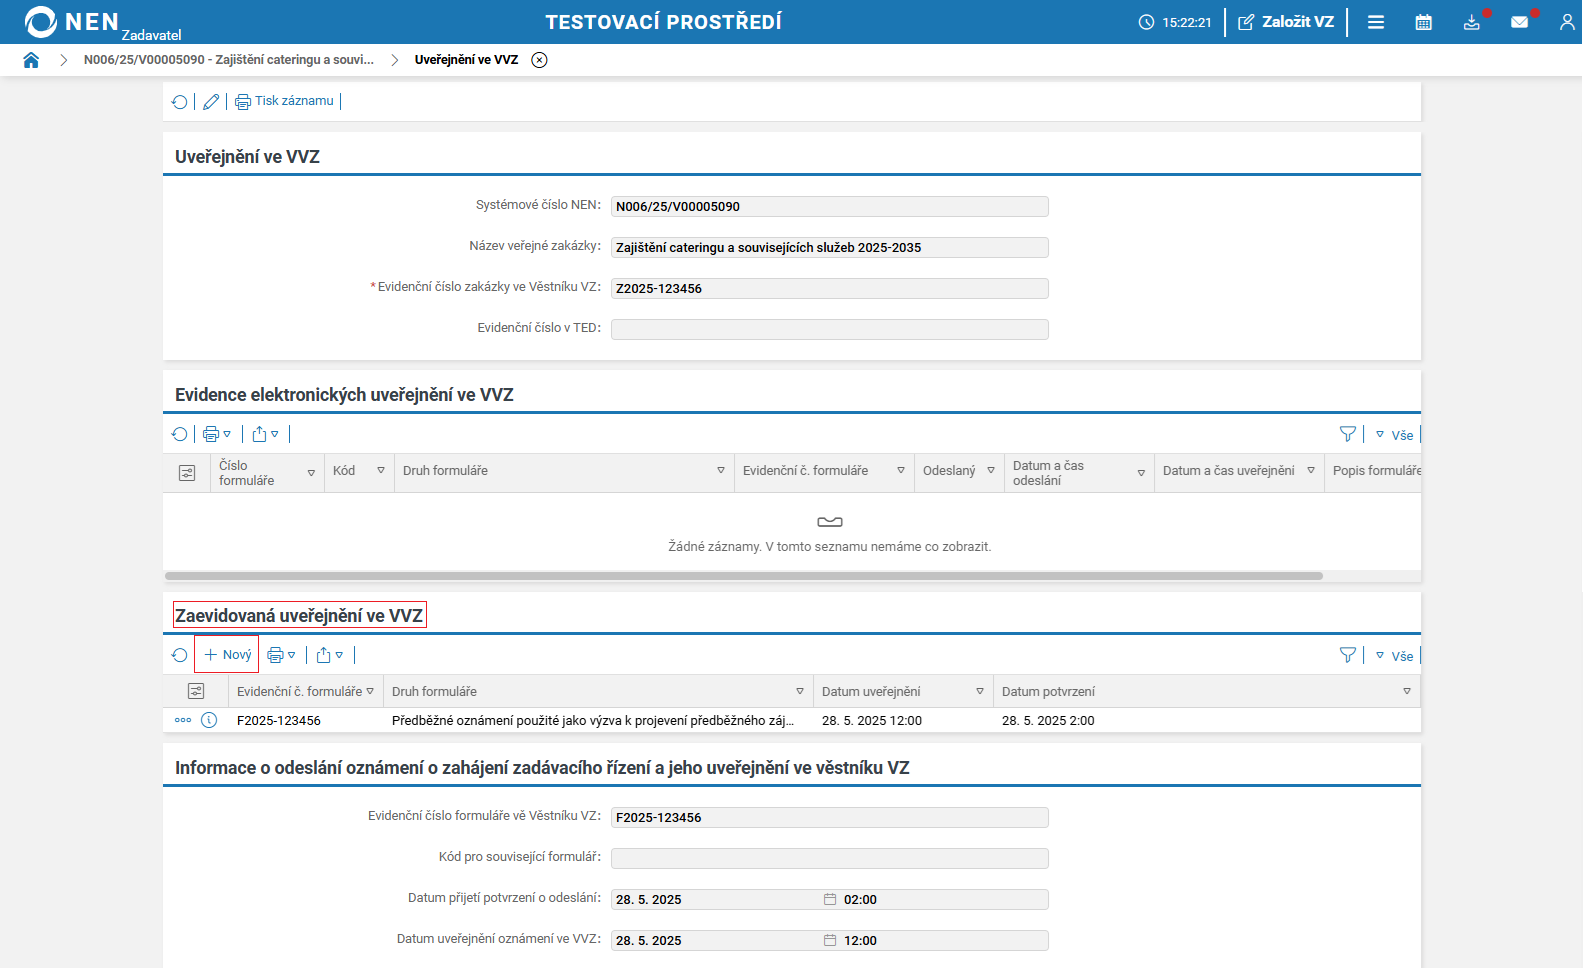Select Předběžné oznámení cell in Druh formuláře
Screen dimensions: 1584x968
tap(593, 720)
